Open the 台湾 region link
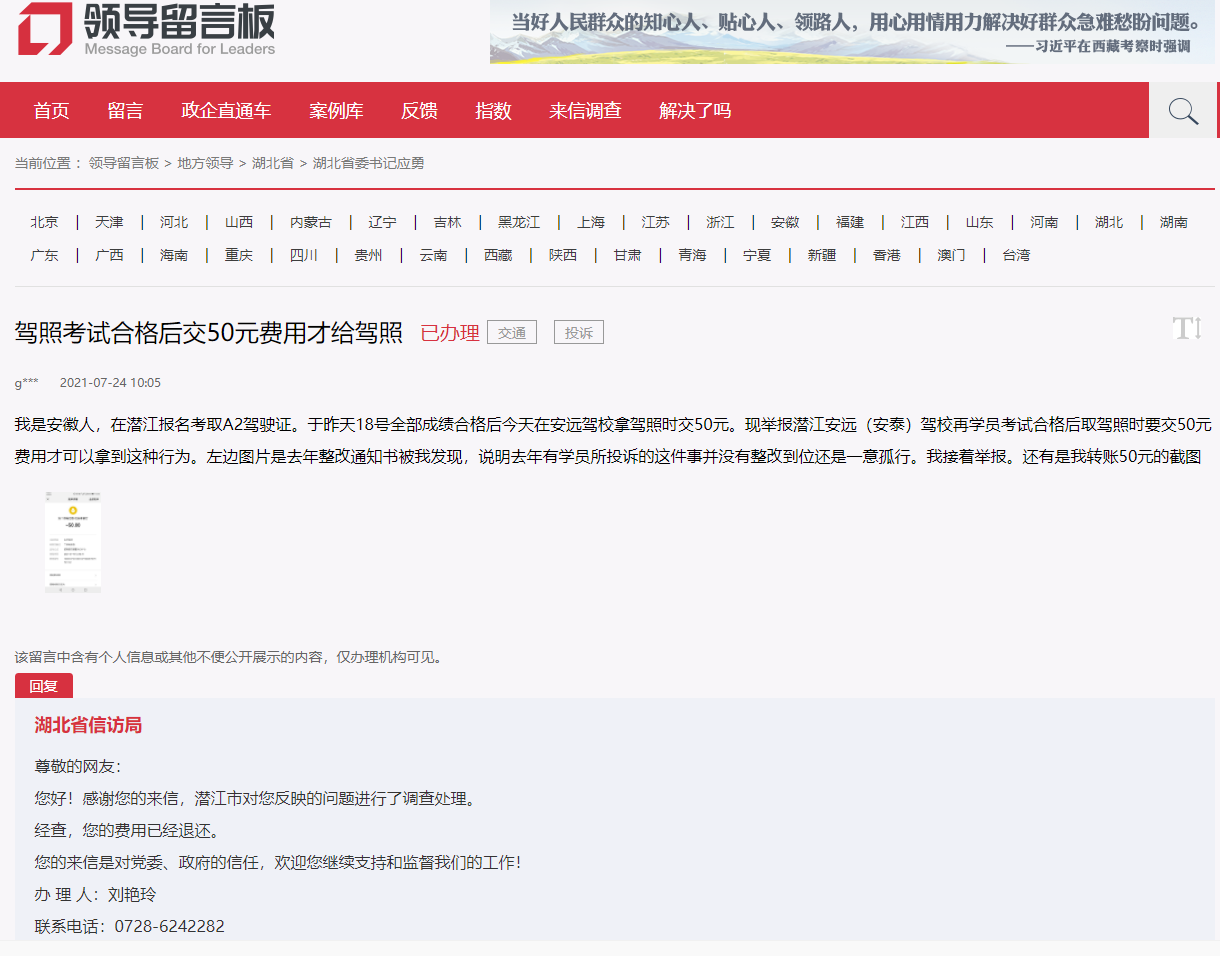 click(1016, 255)
